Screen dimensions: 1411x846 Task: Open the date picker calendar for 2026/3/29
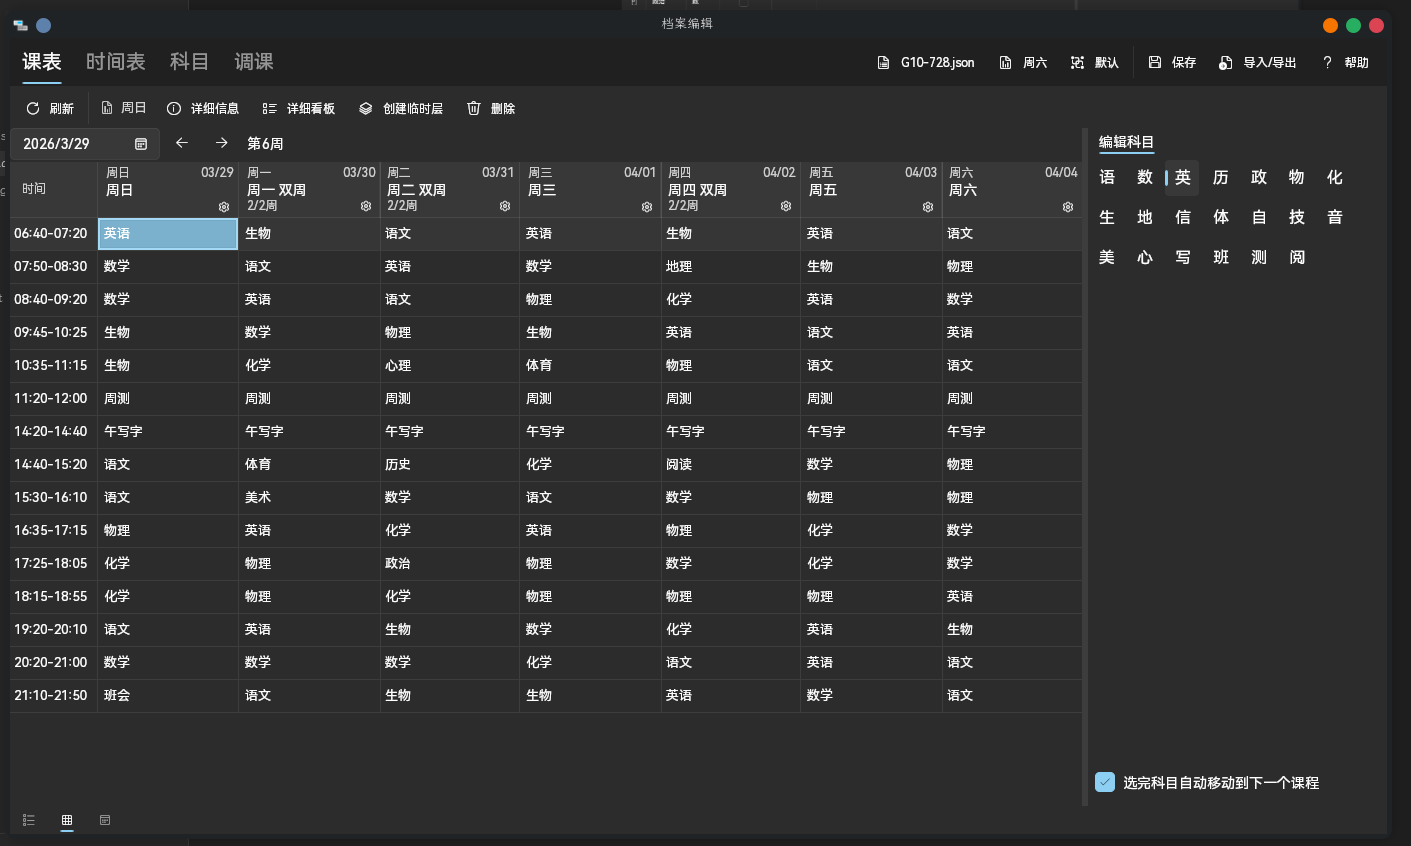point(141,144)
